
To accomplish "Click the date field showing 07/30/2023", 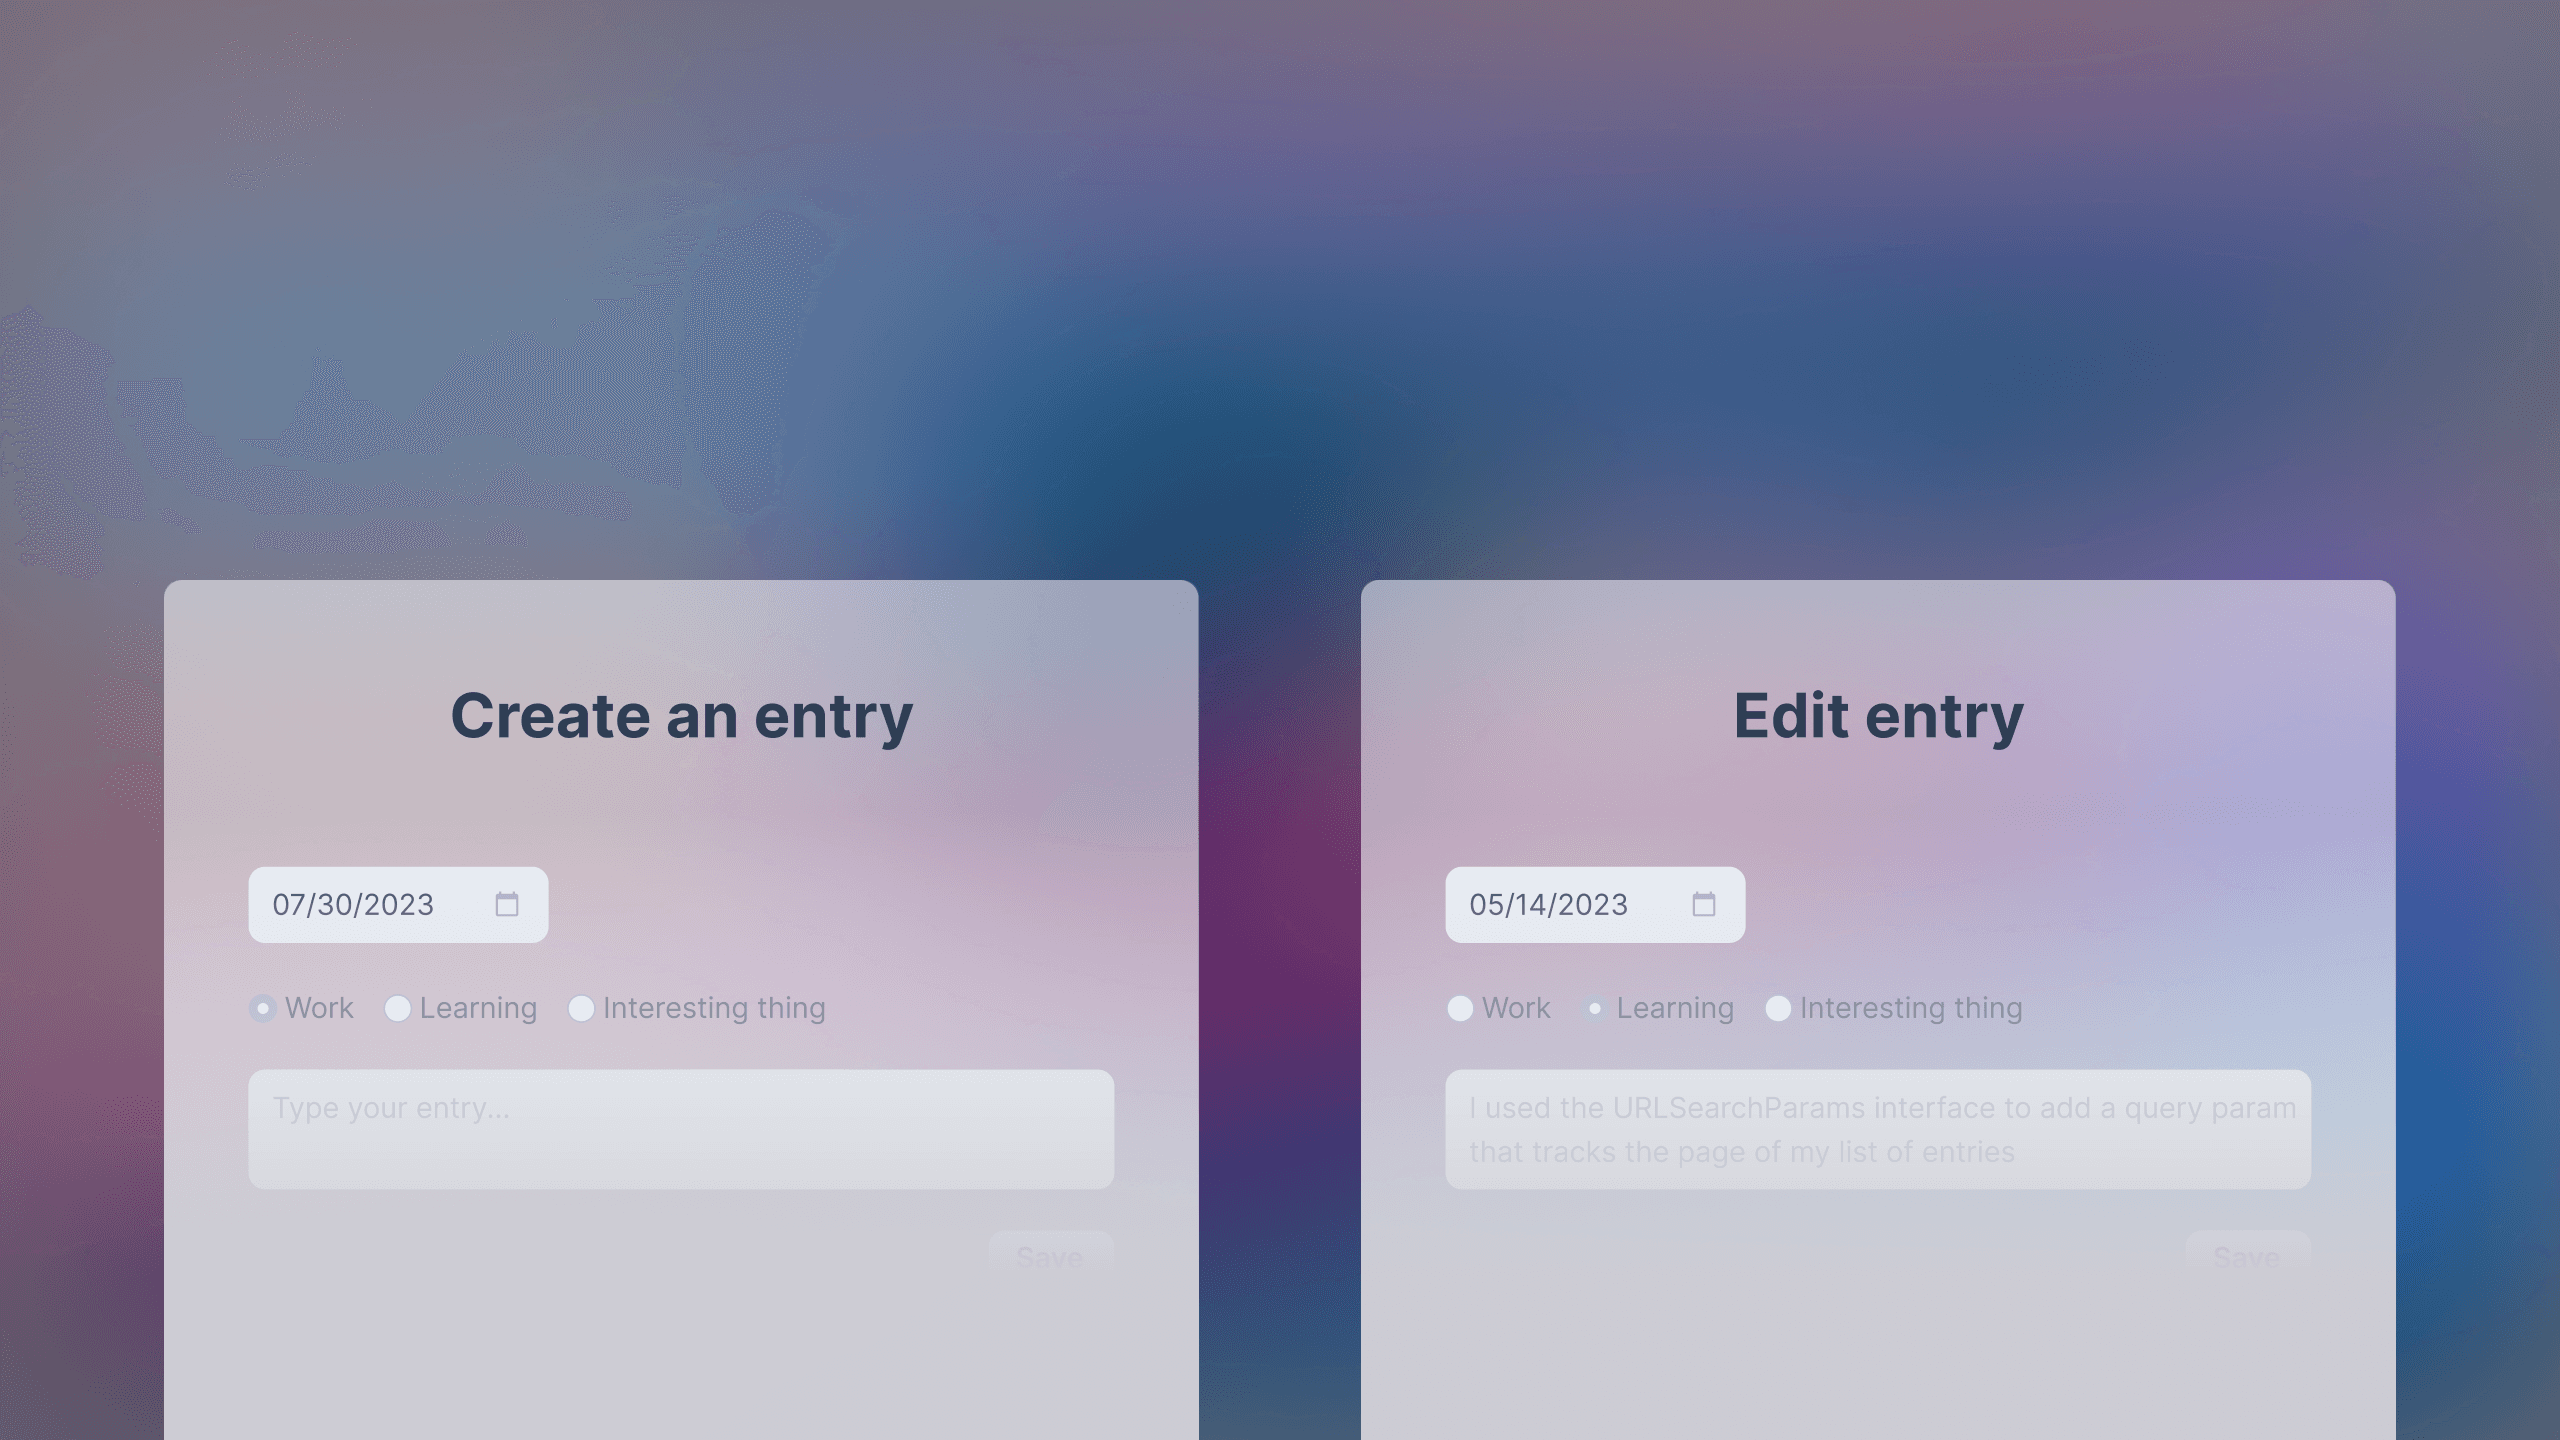I will click(x=397, y=904).
